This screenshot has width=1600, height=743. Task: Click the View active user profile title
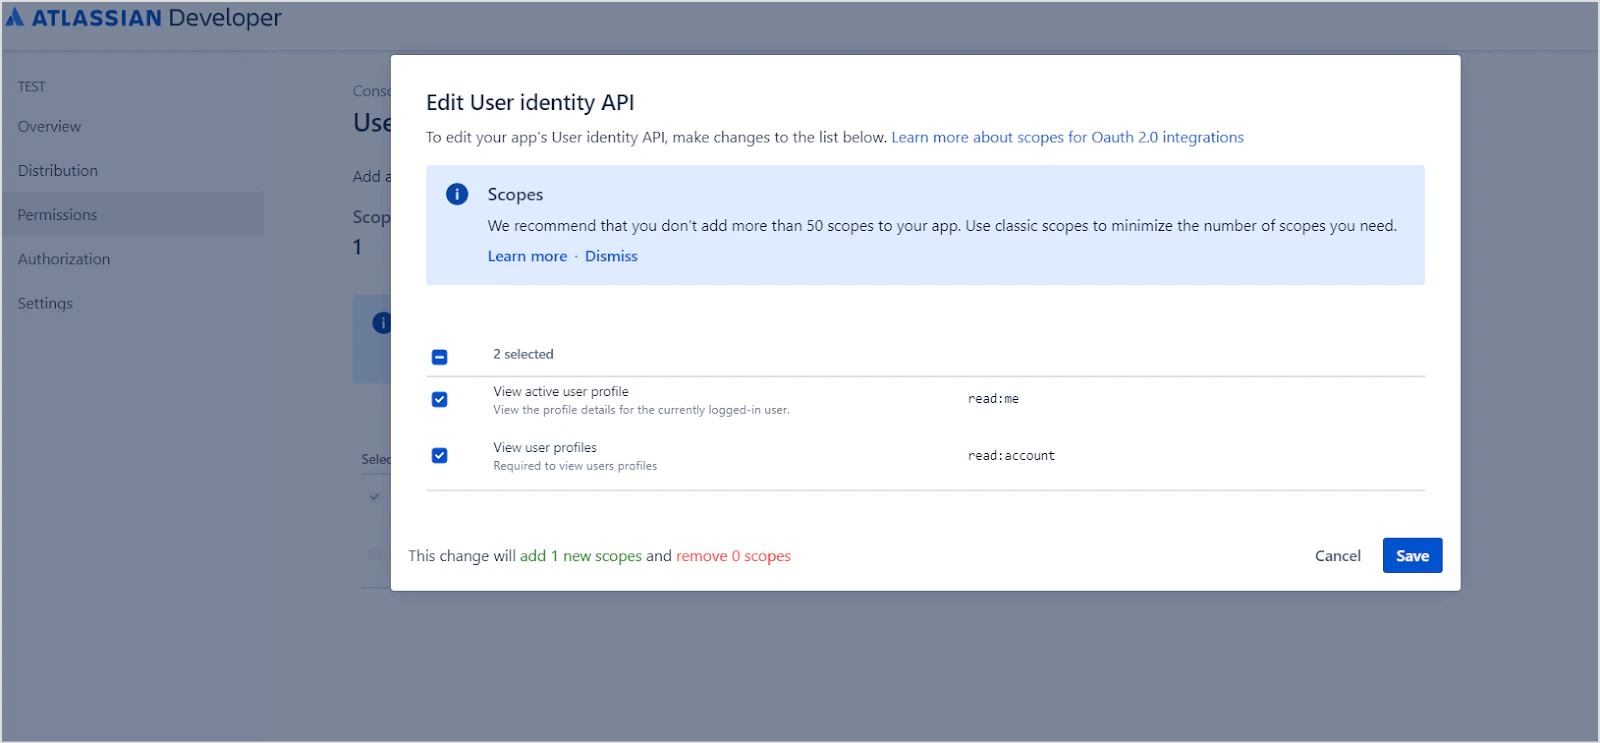click(x=561, y=391)
